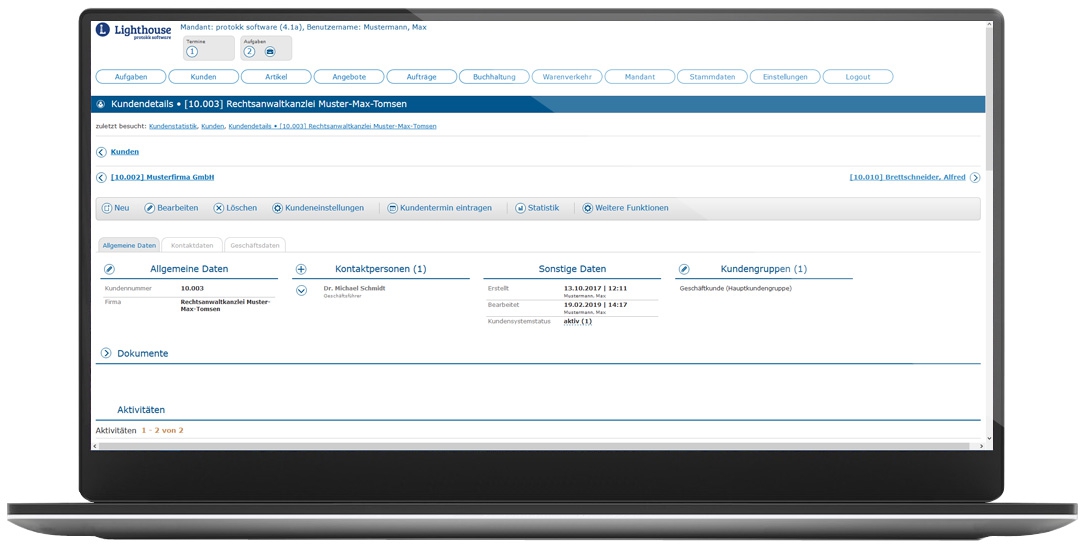Open the Buchhaltung menu
The height and width of the screenshot is (550, 1092).
(x=494, y=77)
